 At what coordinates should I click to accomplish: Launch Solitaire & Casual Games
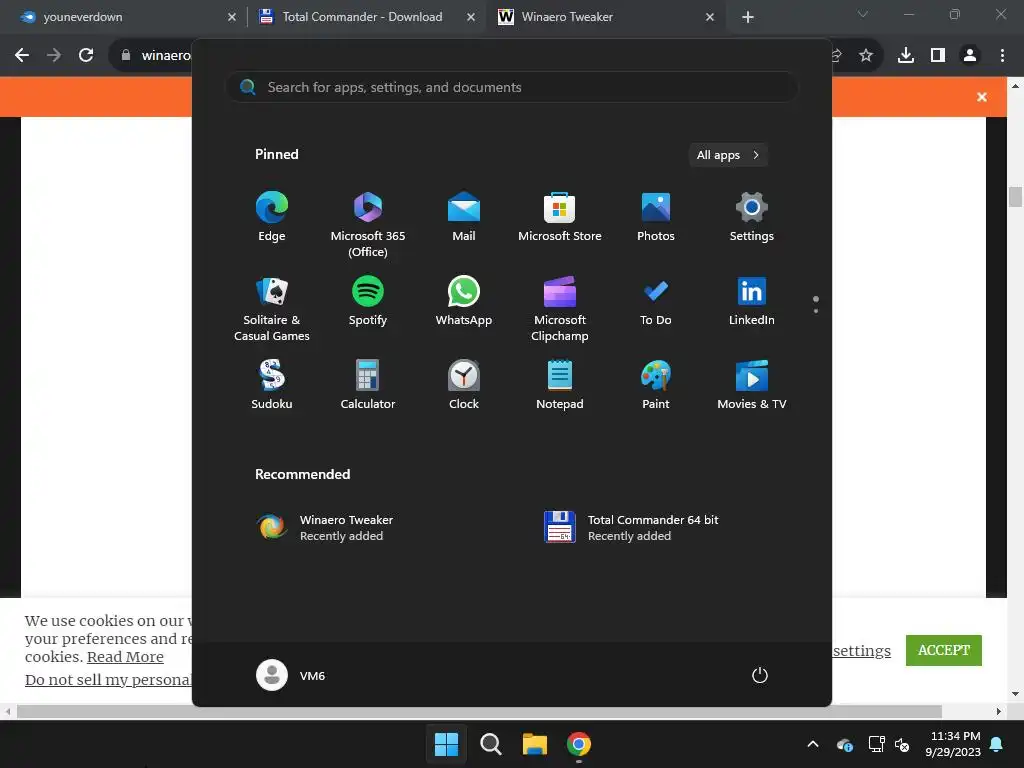(272, 309)
